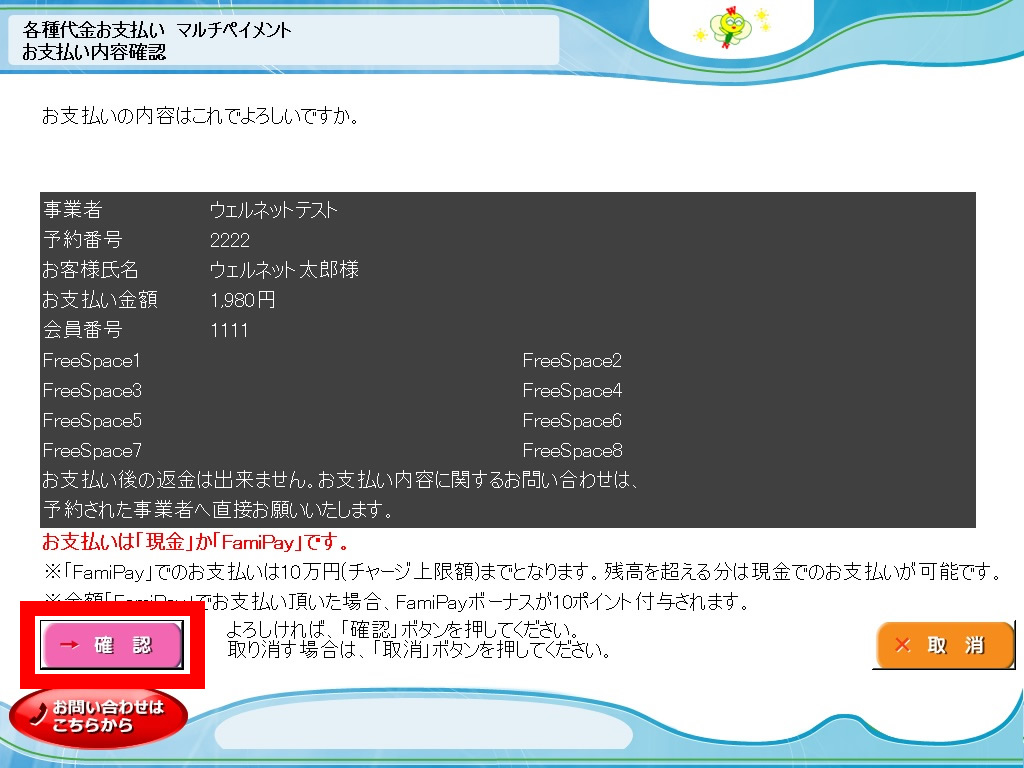This screenshot has width=1024, height=768.
Task: Select the 会員番号 label
Action: (x=83, y=330)
